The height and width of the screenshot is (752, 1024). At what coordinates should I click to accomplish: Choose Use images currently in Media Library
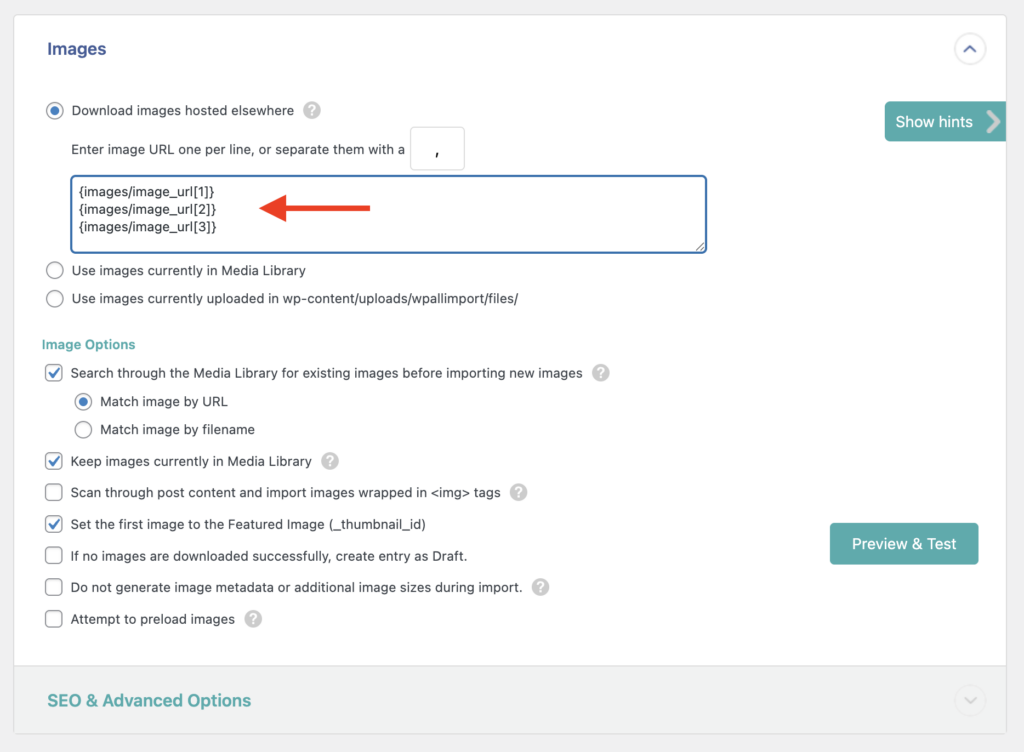[55, 270]
